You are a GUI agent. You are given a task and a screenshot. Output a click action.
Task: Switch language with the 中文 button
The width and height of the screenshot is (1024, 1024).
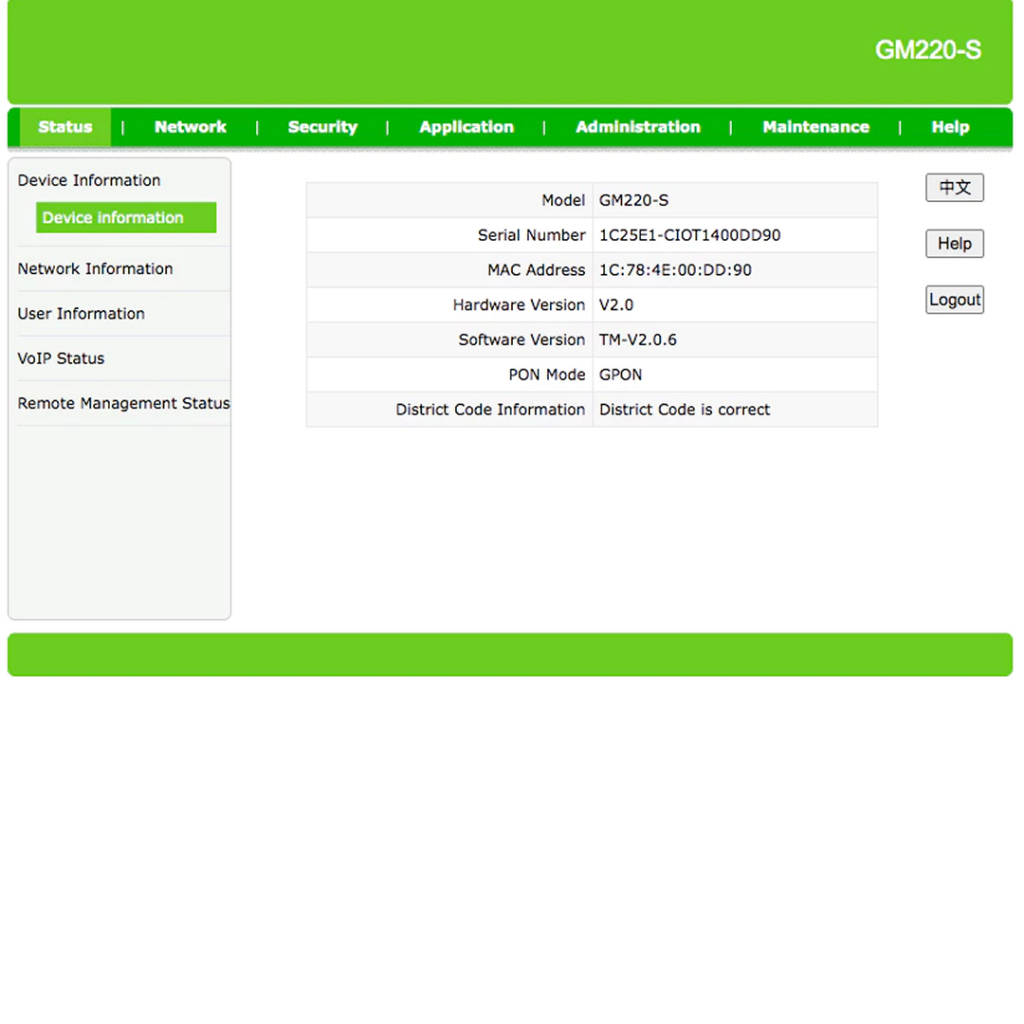954,188
